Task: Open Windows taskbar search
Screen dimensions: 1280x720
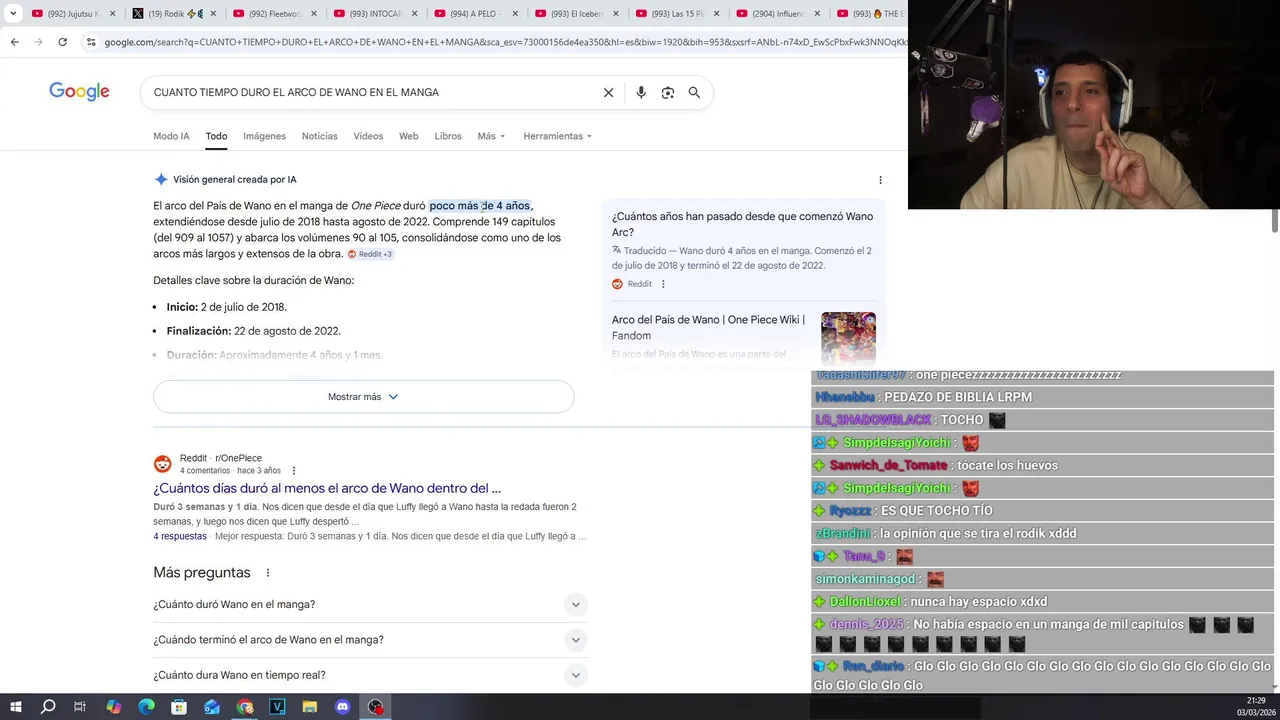Action: tap(47, 707)
